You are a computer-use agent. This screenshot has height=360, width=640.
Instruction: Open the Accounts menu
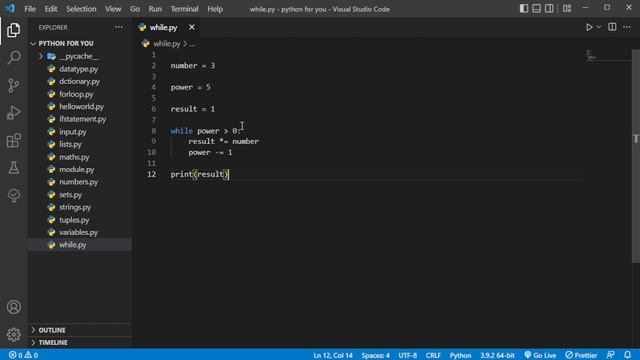pyautogui.click(x=13, y=307)
